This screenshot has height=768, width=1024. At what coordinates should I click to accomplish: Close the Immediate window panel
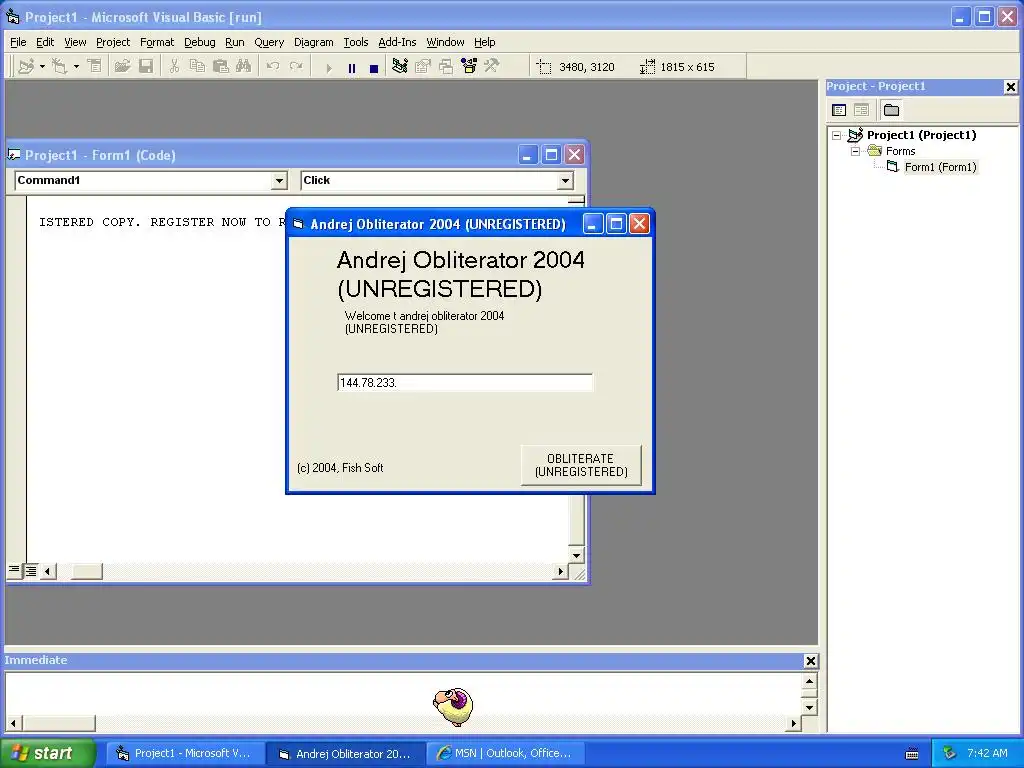(810, 661)
